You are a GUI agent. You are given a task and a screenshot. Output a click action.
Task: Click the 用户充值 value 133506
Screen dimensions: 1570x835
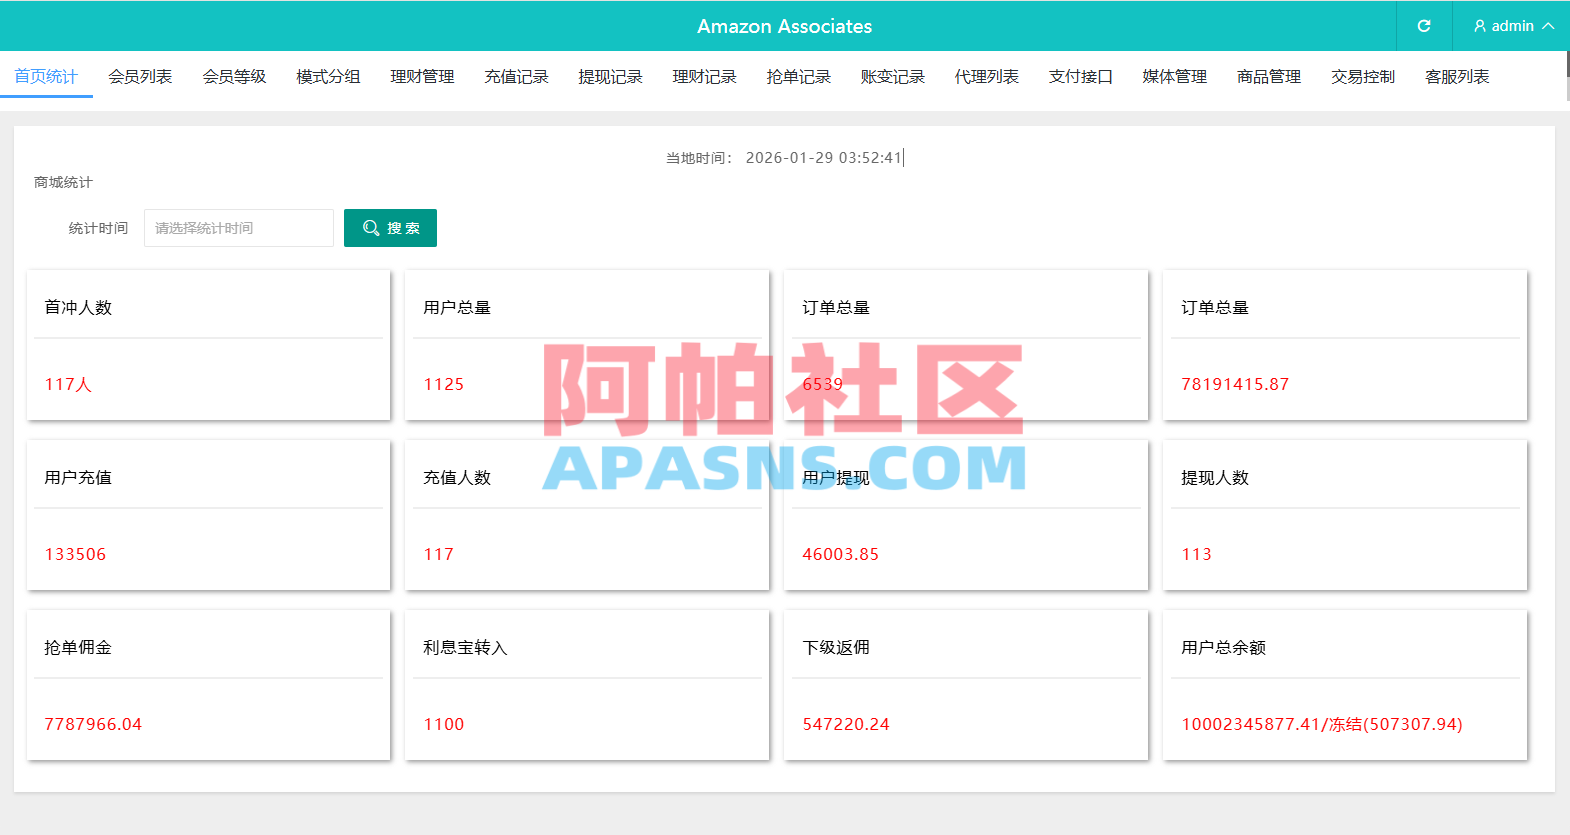pos(75,554)
